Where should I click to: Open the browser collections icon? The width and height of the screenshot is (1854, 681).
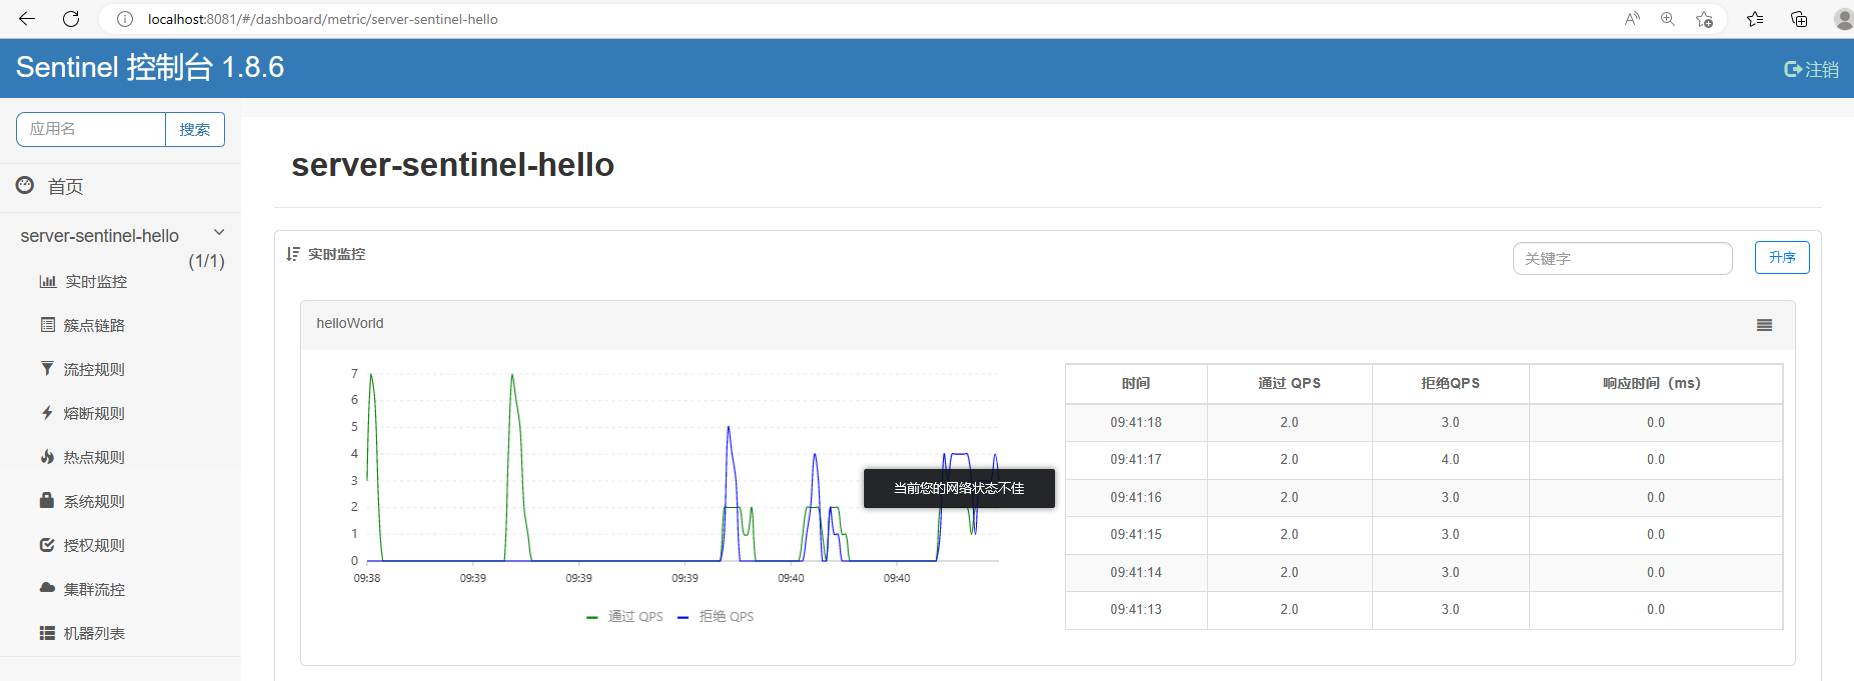tap(1799, 19)
